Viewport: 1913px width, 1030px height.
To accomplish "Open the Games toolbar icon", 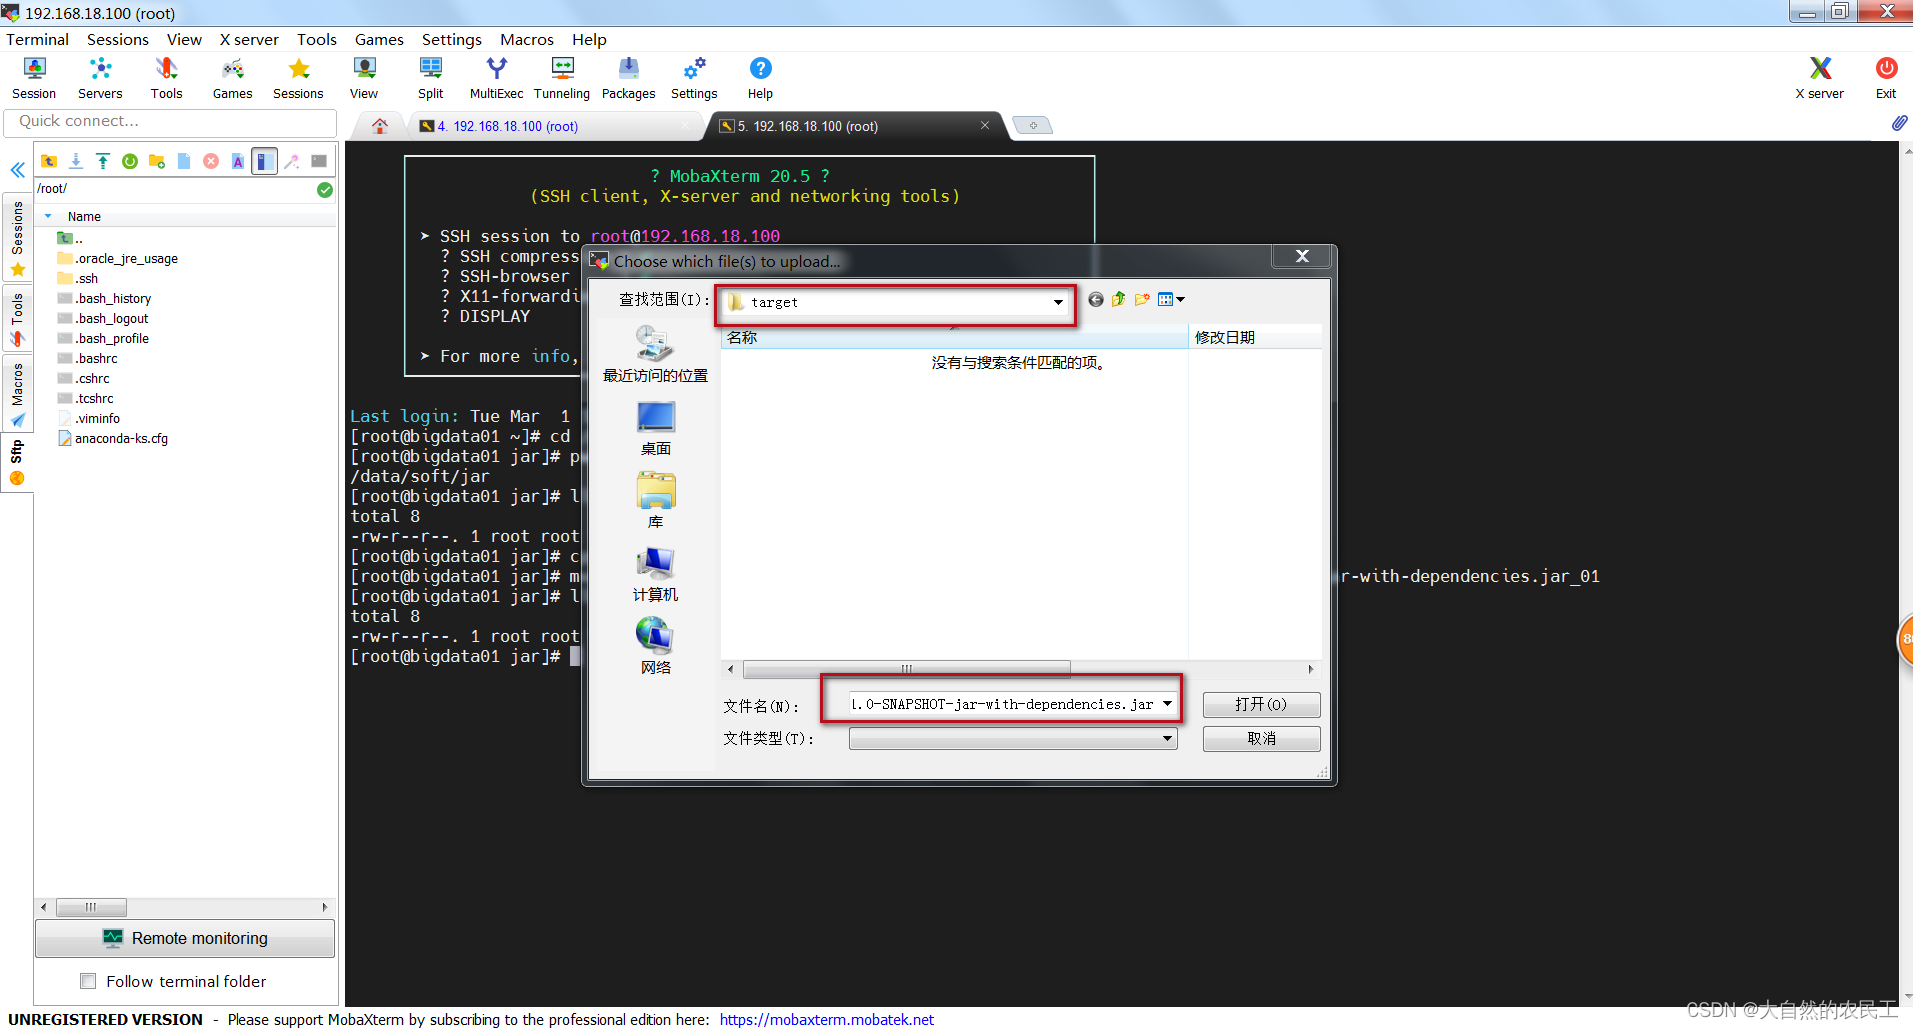I will pyautogui.click(x=232, y=78).
